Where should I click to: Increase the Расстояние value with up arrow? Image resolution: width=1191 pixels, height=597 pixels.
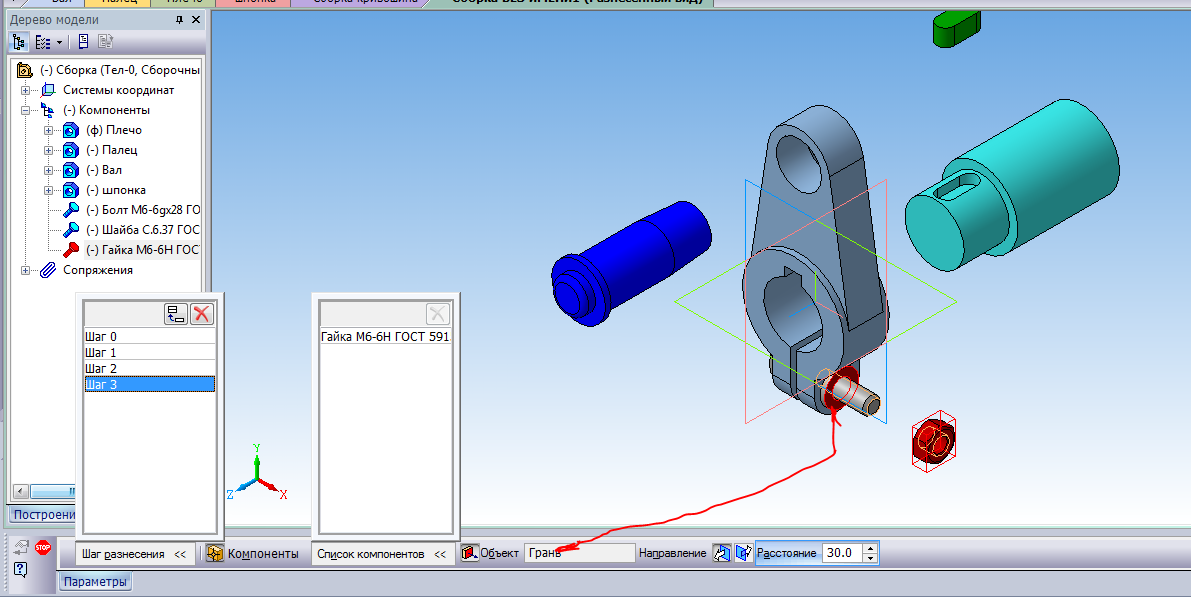click(x=870, y=548)
